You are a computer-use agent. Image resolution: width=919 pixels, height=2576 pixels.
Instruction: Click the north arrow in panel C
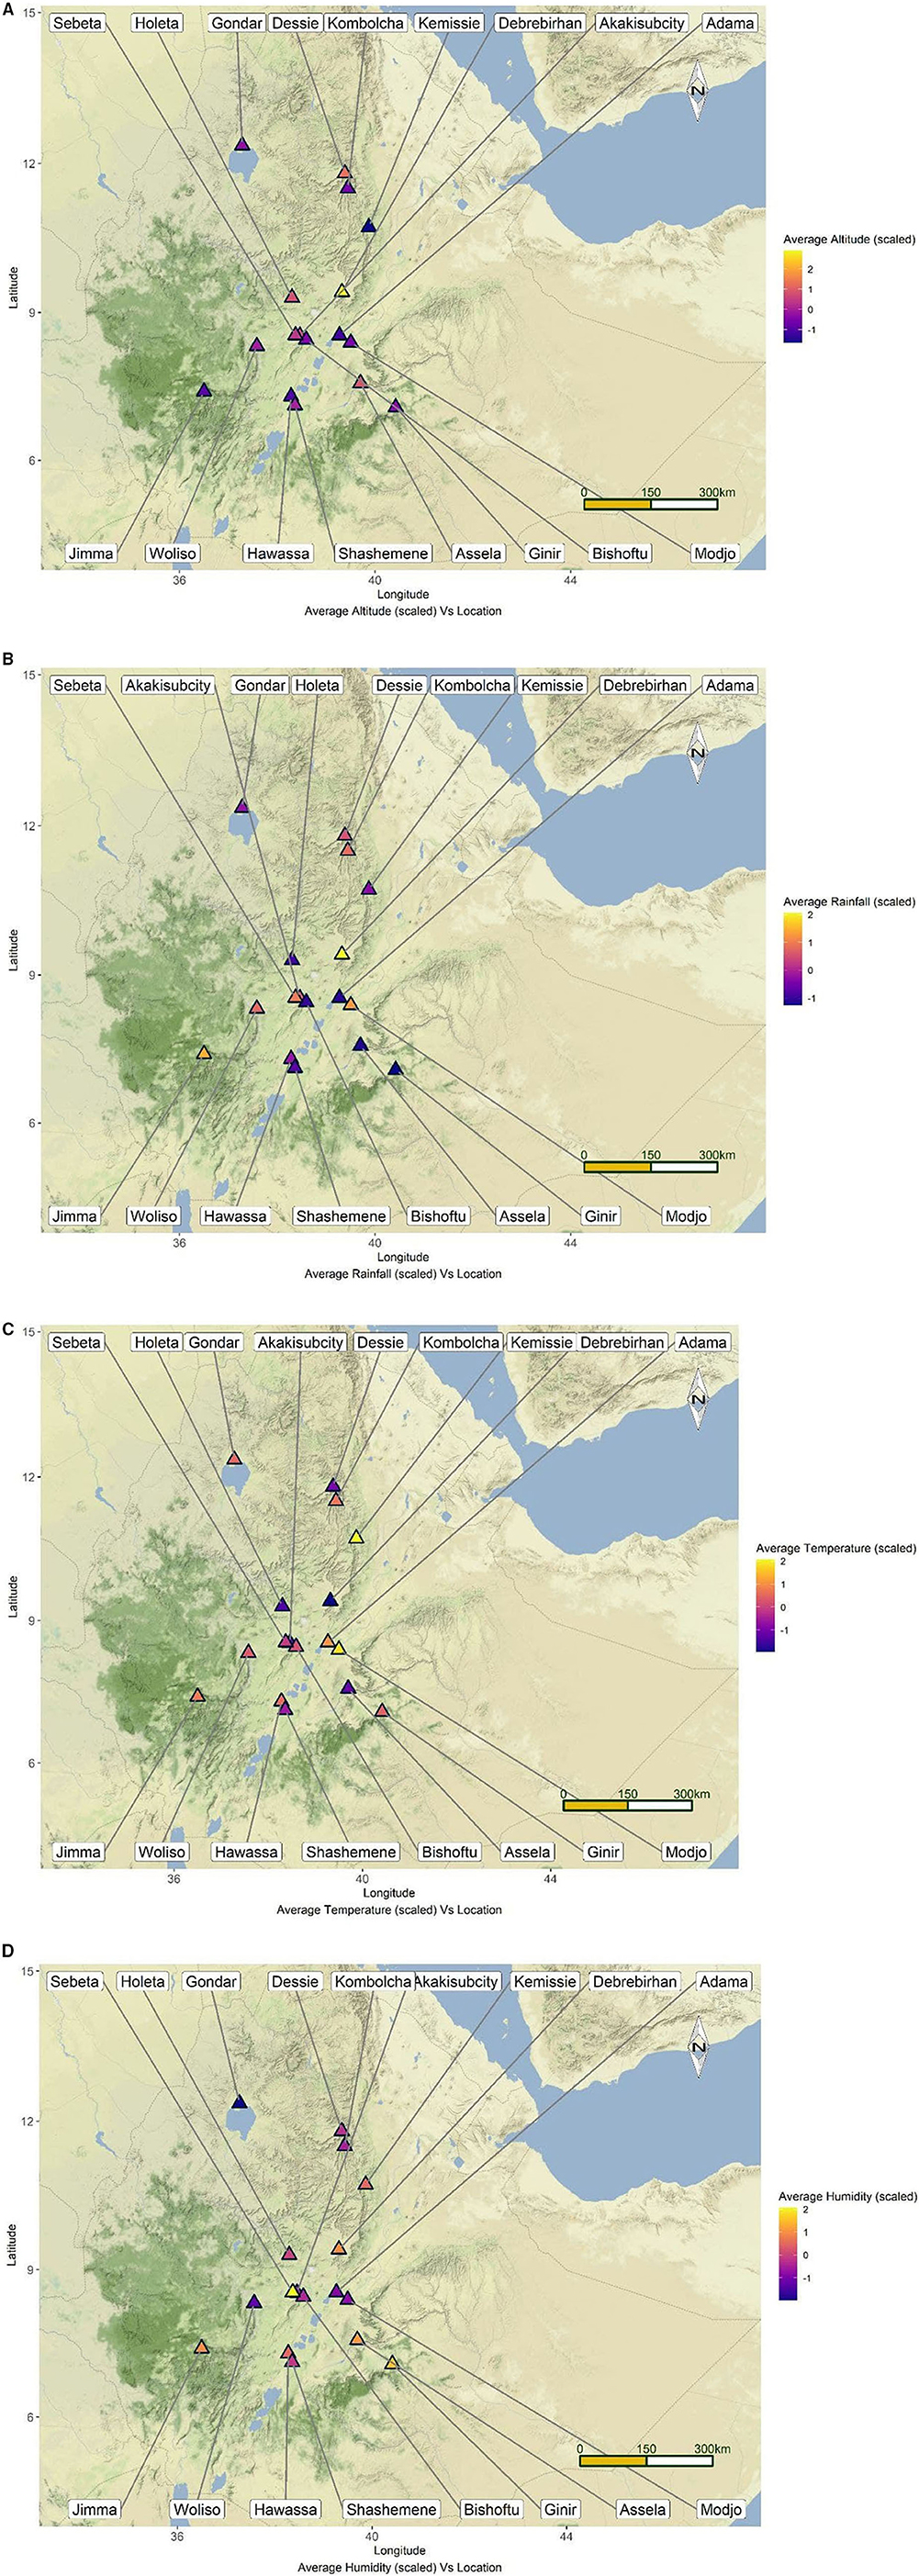click(x=698, y=1399)
